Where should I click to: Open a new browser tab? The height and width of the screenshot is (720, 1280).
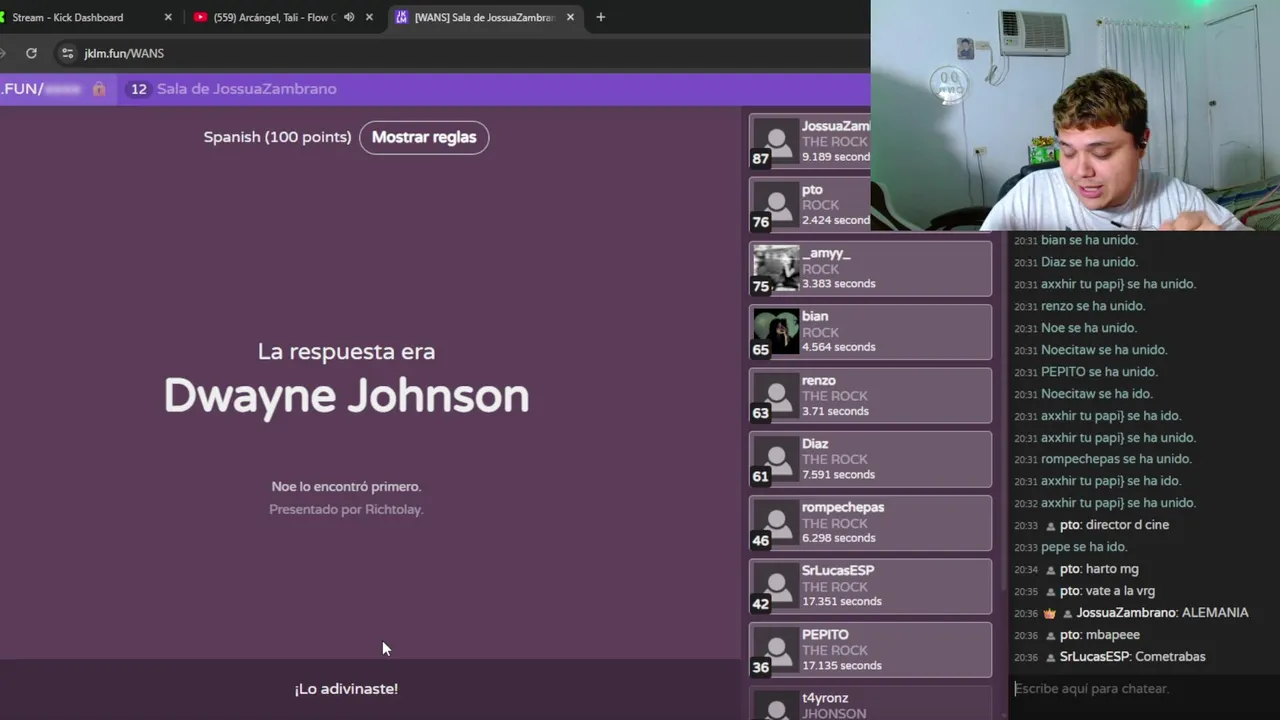click(600, 17)
